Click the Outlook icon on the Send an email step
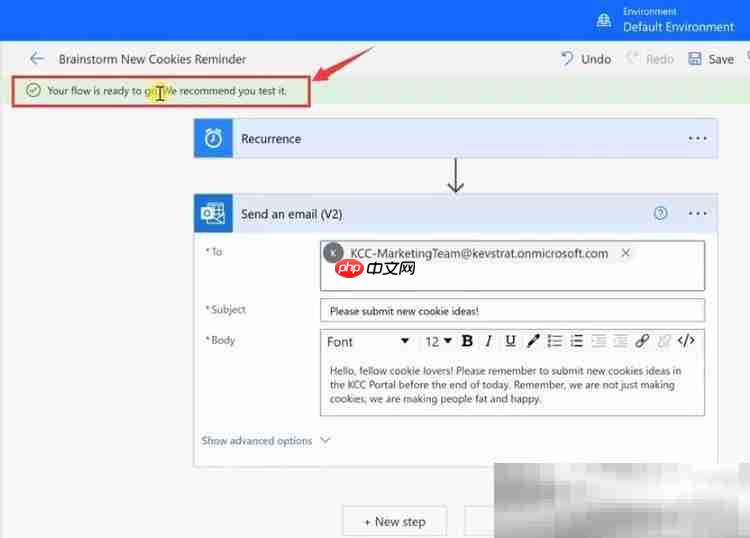750x538 pixels. [x=213, y=213]
